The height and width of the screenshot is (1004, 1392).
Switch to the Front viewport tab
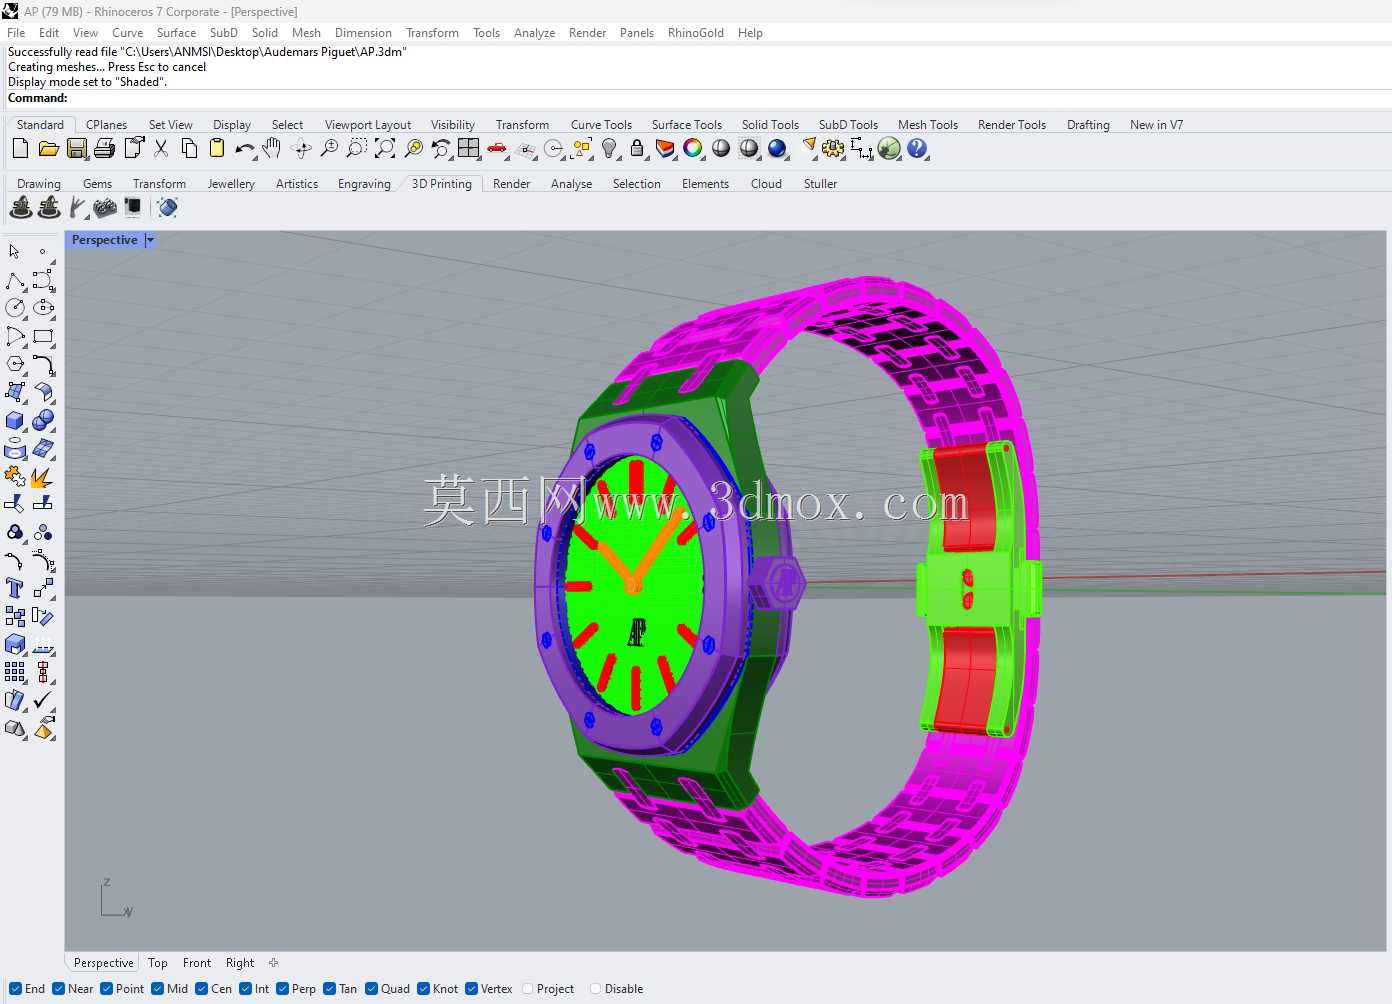pyautogui.click(x=197, y=963)
